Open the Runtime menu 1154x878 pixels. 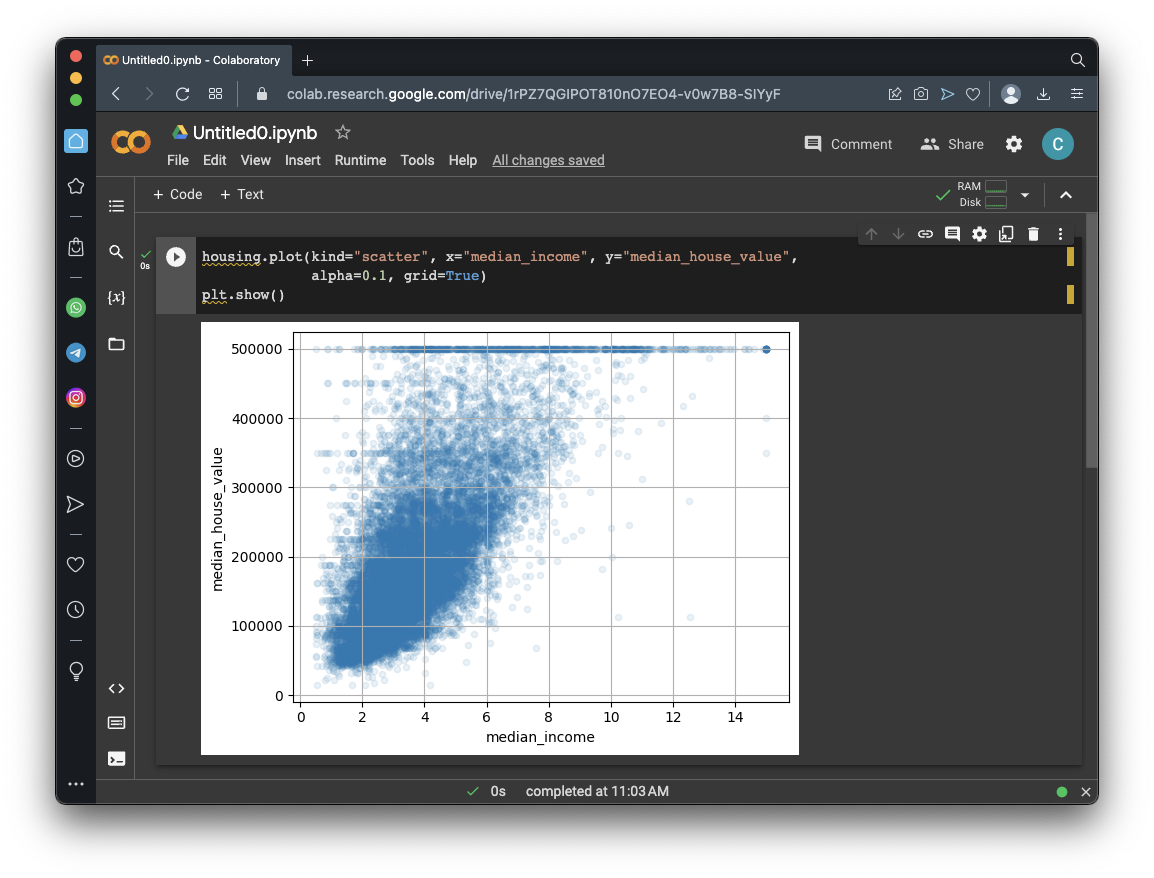[360, 160]
